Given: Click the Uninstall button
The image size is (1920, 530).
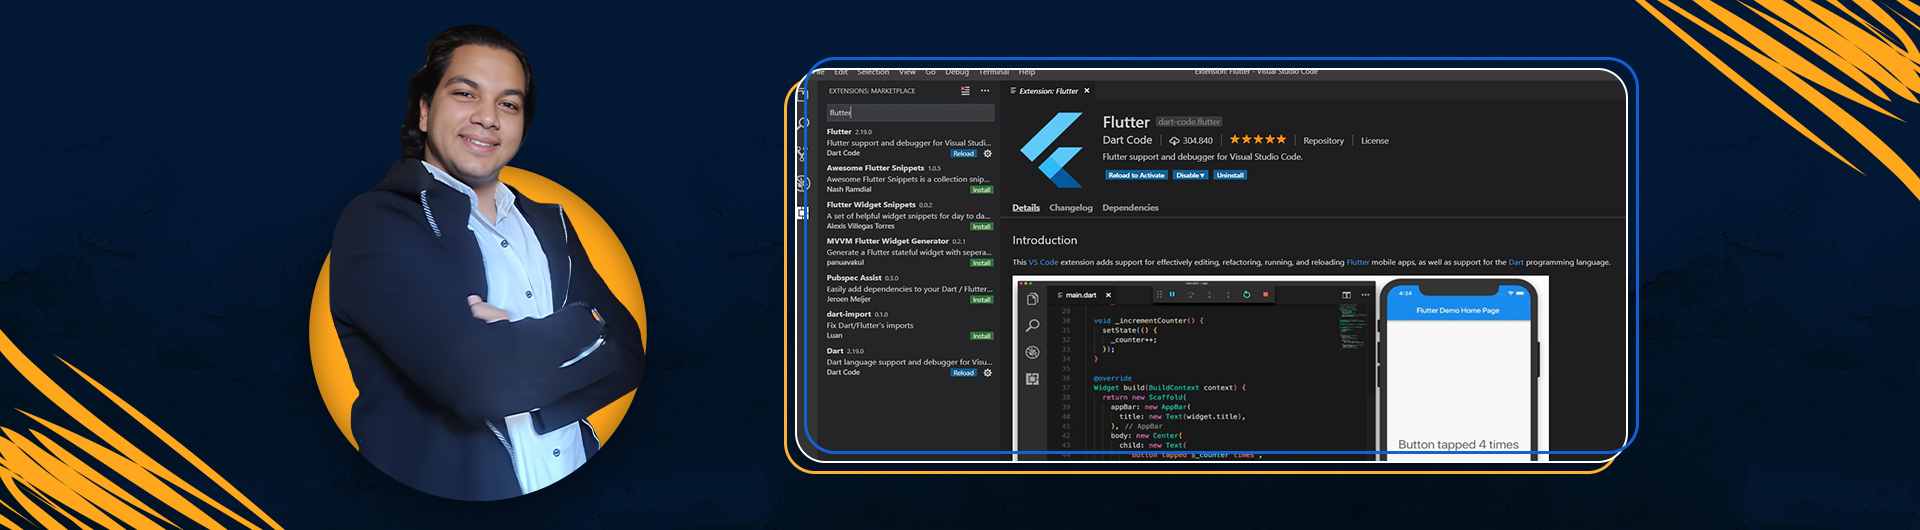Looking at the screenshot, I should (x=1230, y=175).
